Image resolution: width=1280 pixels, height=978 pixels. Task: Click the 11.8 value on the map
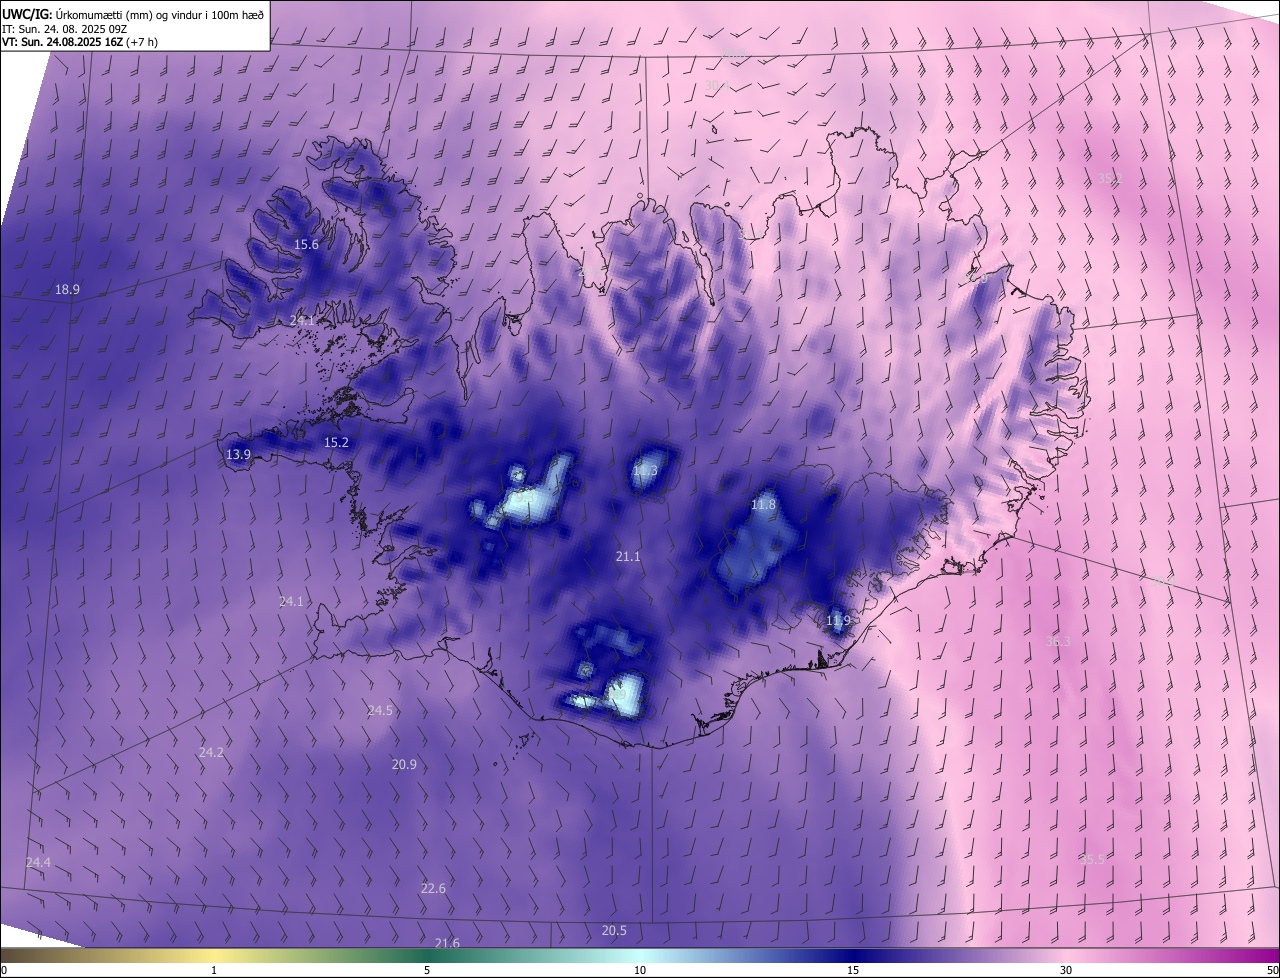[763, 504]
